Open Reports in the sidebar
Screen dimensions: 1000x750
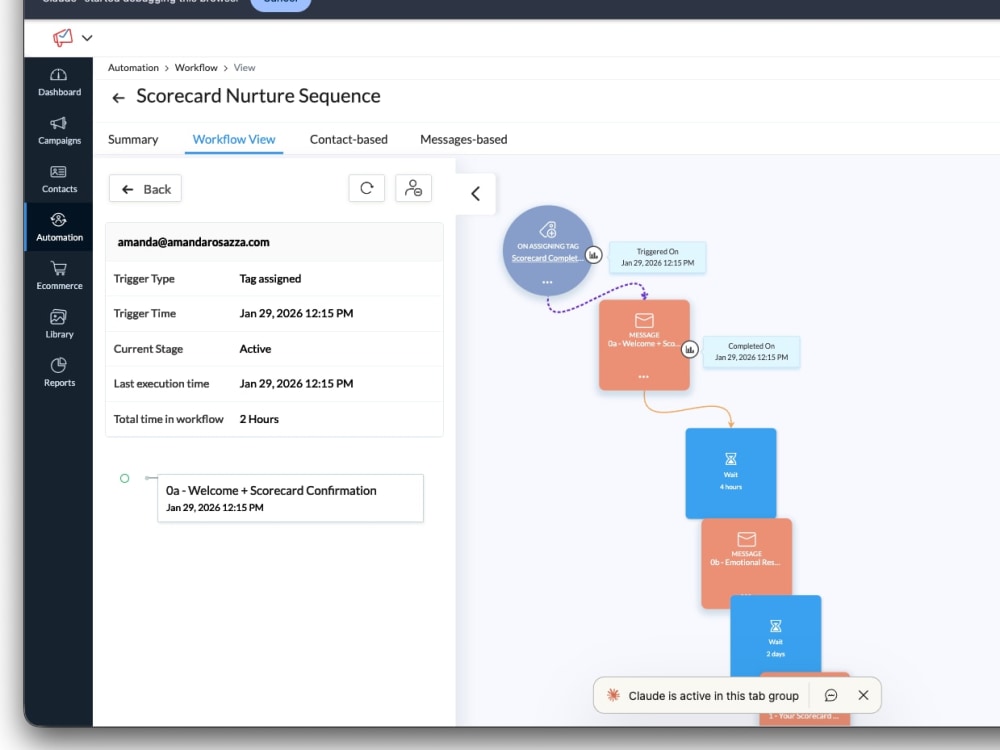point(59,372)
